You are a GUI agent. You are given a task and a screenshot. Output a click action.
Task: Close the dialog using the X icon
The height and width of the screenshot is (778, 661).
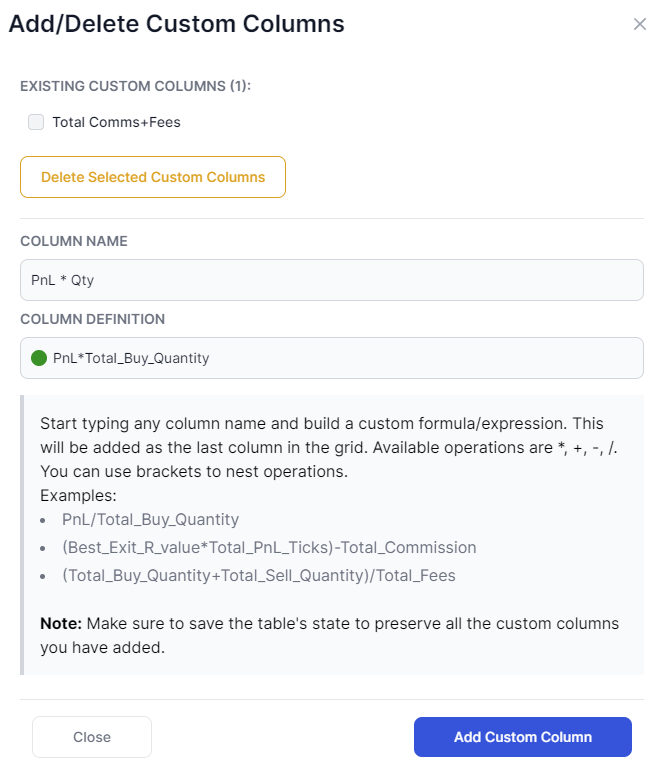point(640,24)
